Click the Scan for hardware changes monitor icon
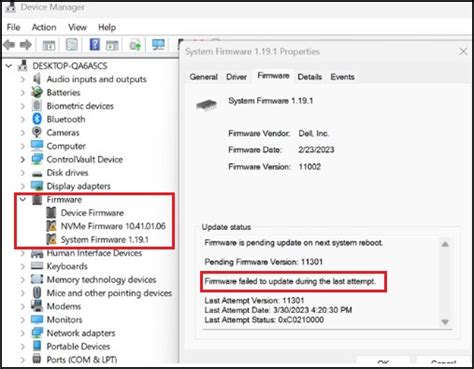Screen dimensions: 474x369 pyautogui.click(x=158, y=45)
